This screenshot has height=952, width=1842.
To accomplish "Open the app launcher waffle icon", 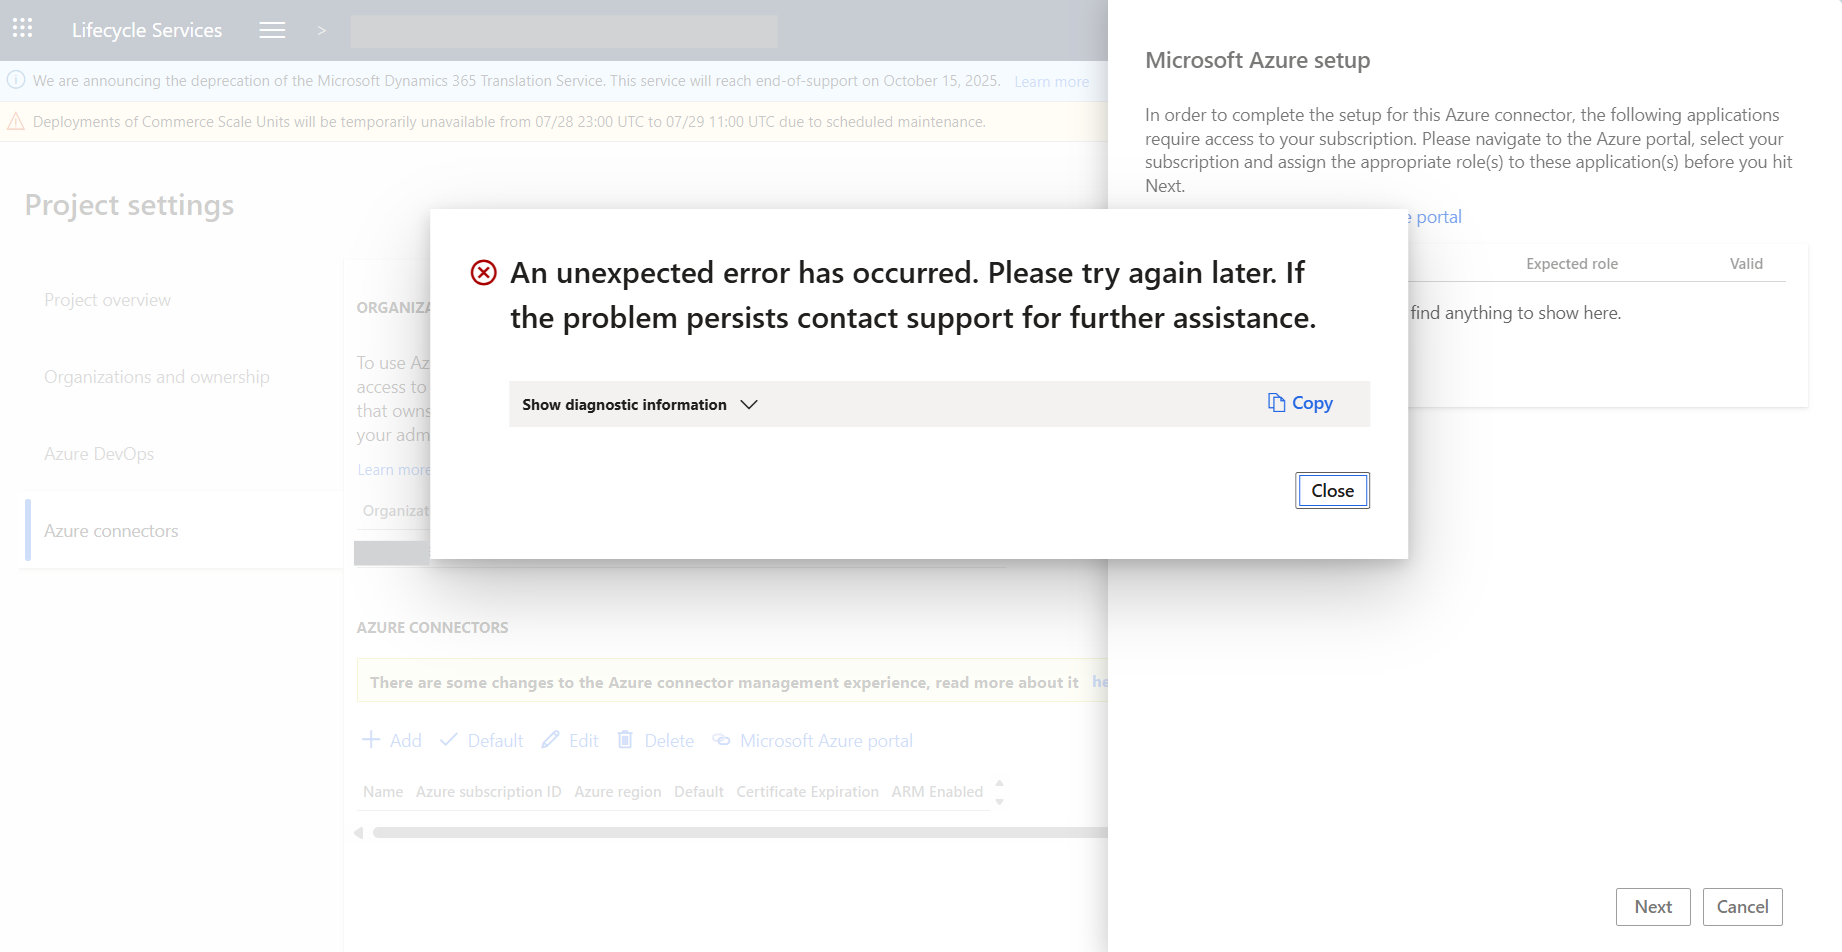I will [22, 28].
